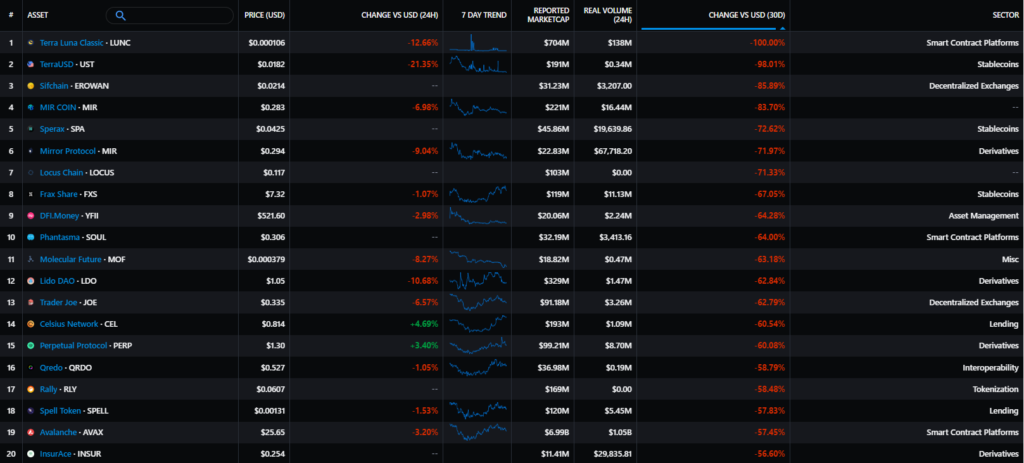Click the $521.60 price for DFI.Money

(x=271, y=216)
